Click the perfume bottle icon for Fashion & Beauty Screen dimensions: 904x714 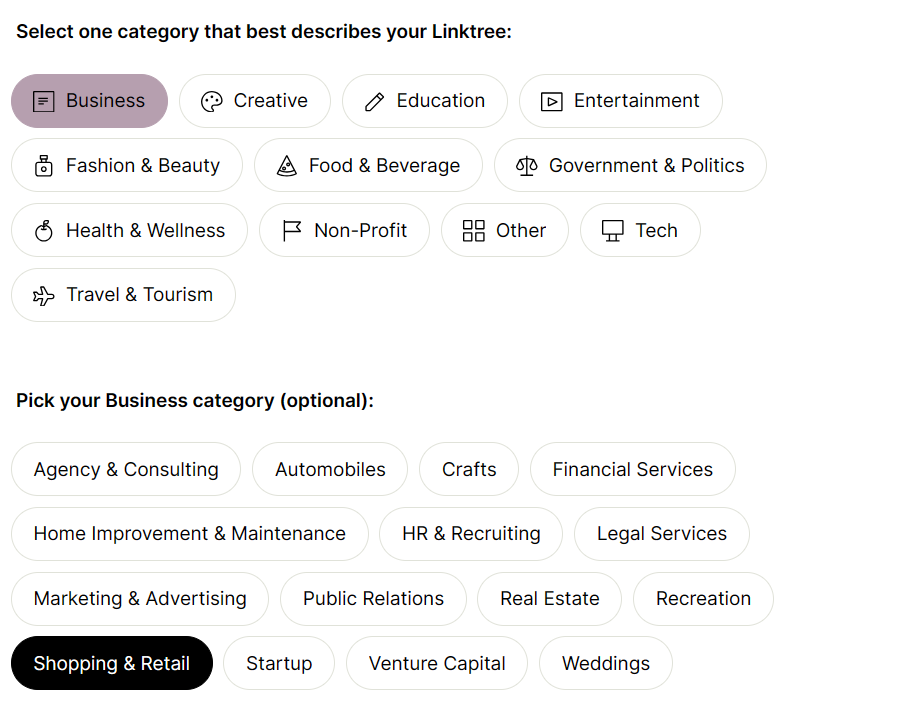pyautogui.click(x=44, y=166)
